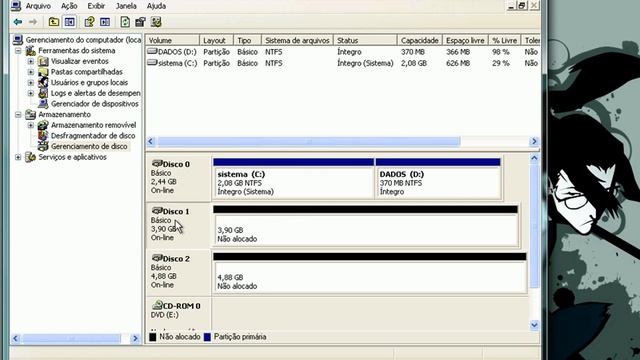Click the Gerenciamento de disco icon
Image resolution: width=640 pixels, height=360 pixels.
click(43, 146)
